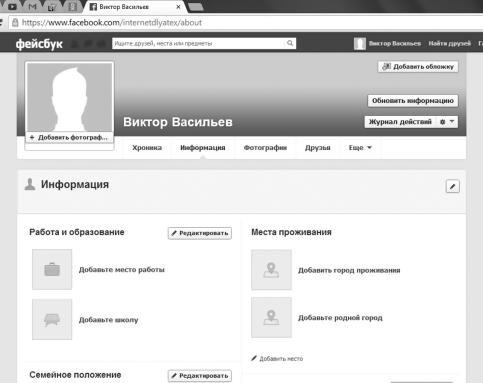The width and height of the screenshot is (483, 383).
Task: Click the profile photo placeholder thumbnail
Action: pos(69,97)
